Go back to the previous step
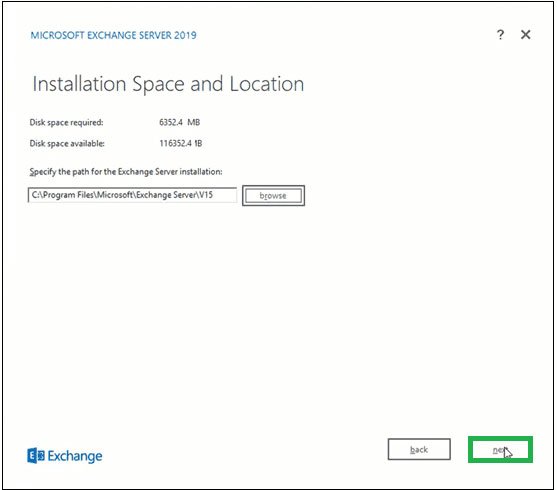557x490 pixels. click(419, 449)
